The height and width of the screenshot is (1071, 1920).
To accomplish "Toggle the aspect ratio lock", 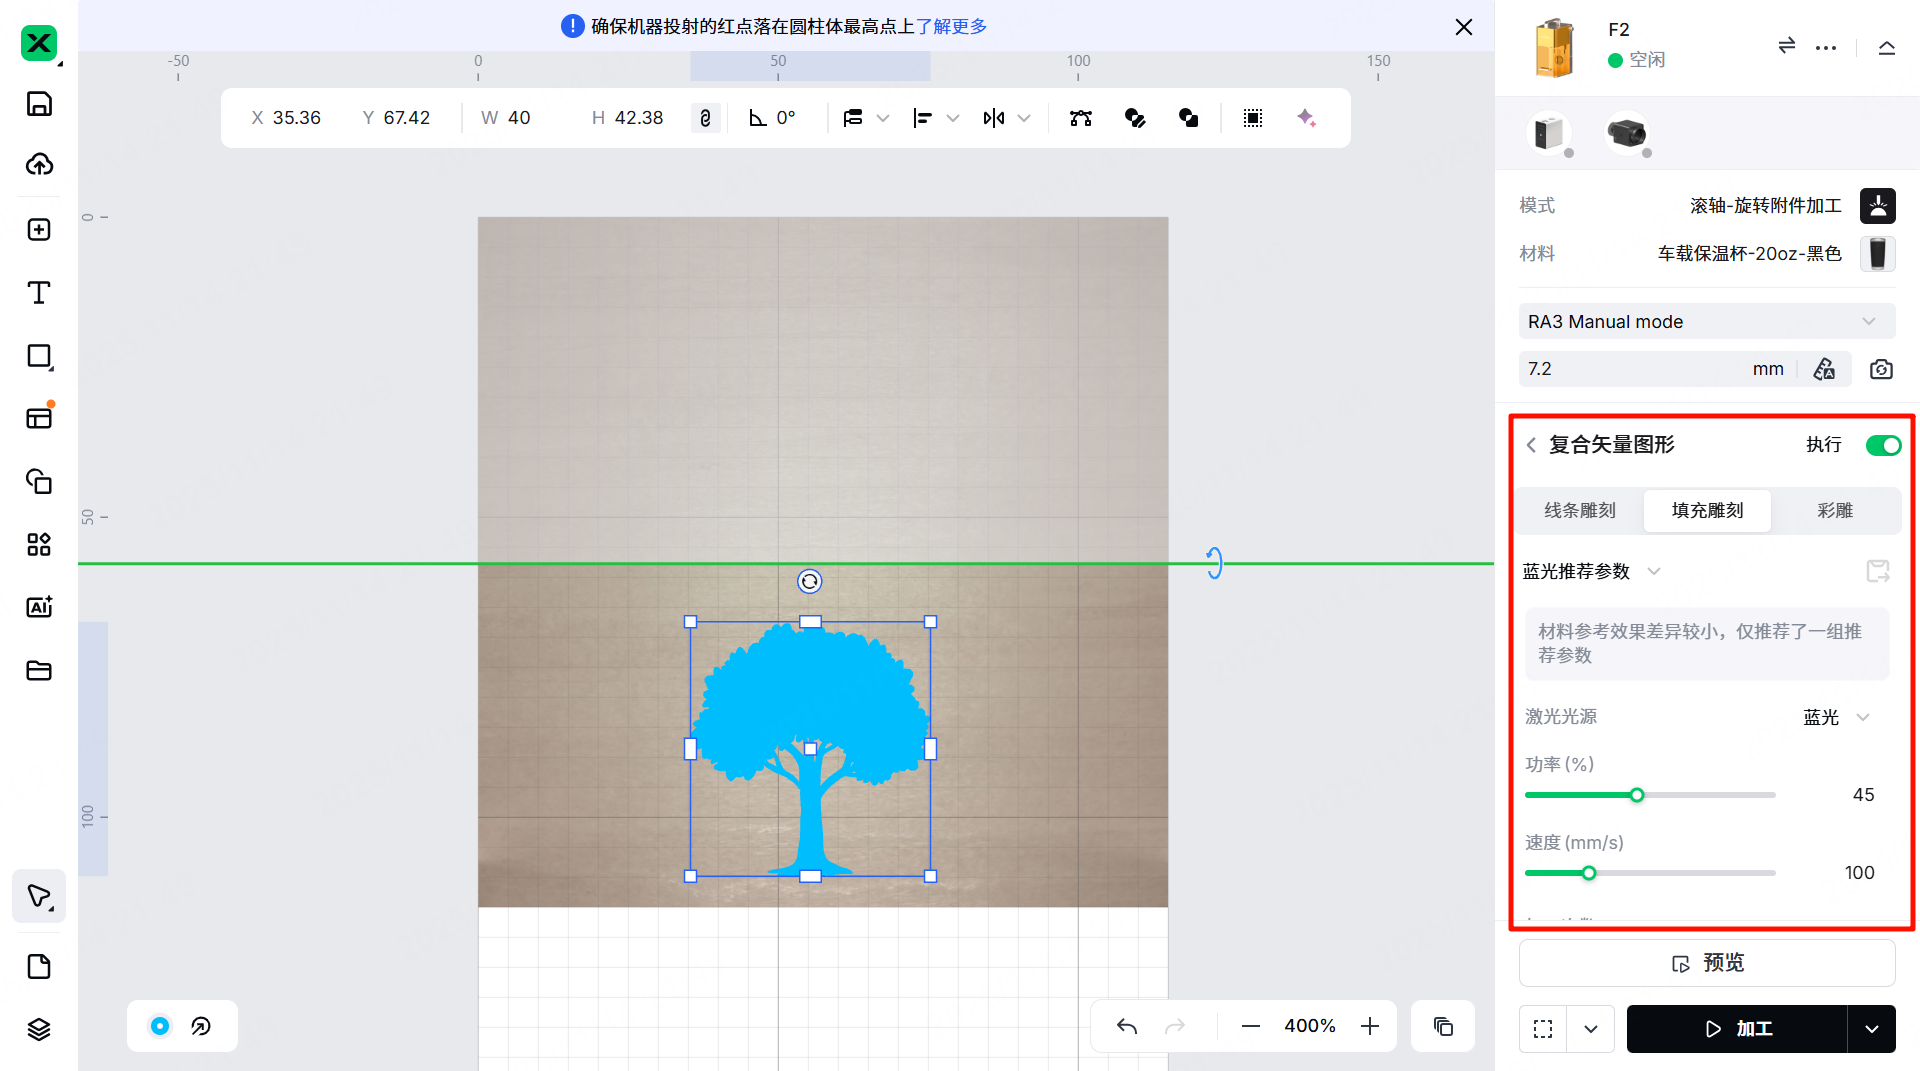I will click(x=705, y=118).
